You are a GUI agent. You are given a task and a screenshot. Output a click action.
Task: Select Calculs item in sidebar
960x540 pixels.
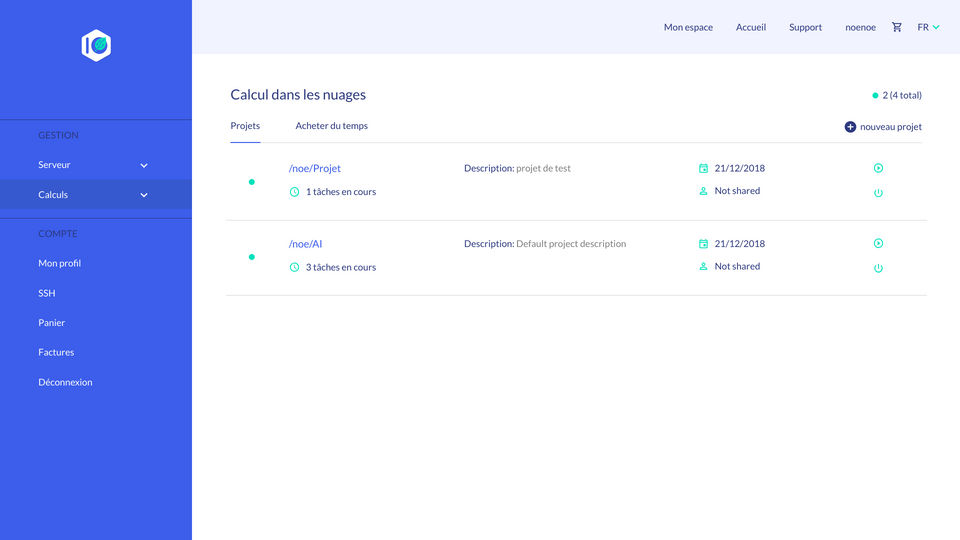tap(96, 195)
